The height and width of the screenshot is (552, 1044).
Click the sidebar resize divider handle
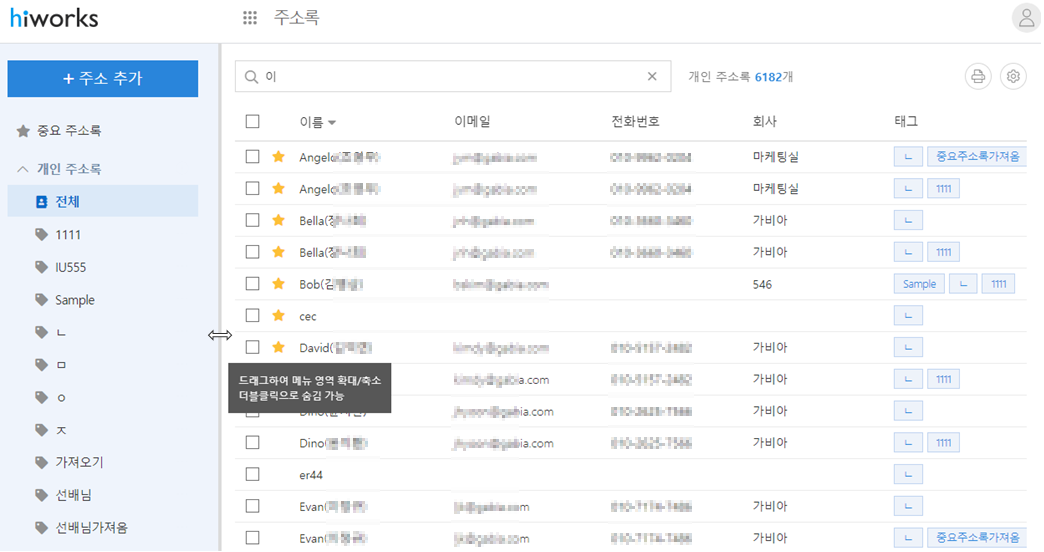(220, 335)
